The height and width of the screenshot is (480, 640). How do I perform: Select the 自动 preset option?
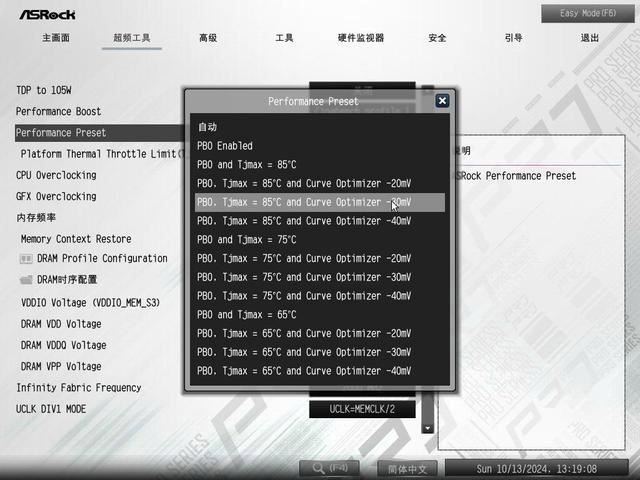point(320,127)
